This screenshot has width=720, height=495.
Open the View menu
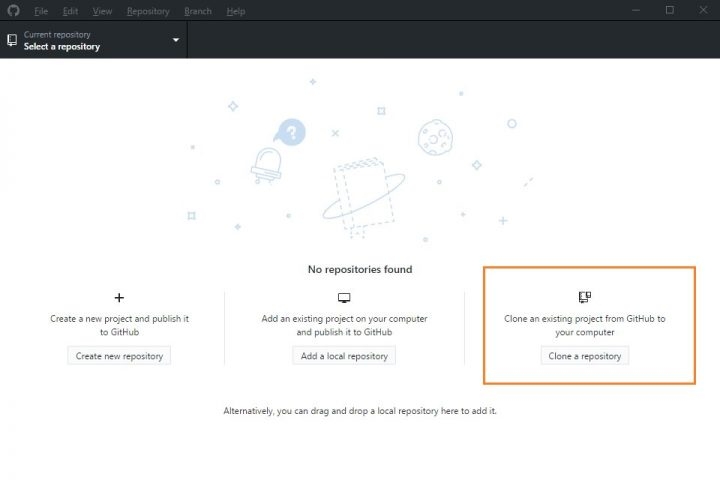coord(102,11)
